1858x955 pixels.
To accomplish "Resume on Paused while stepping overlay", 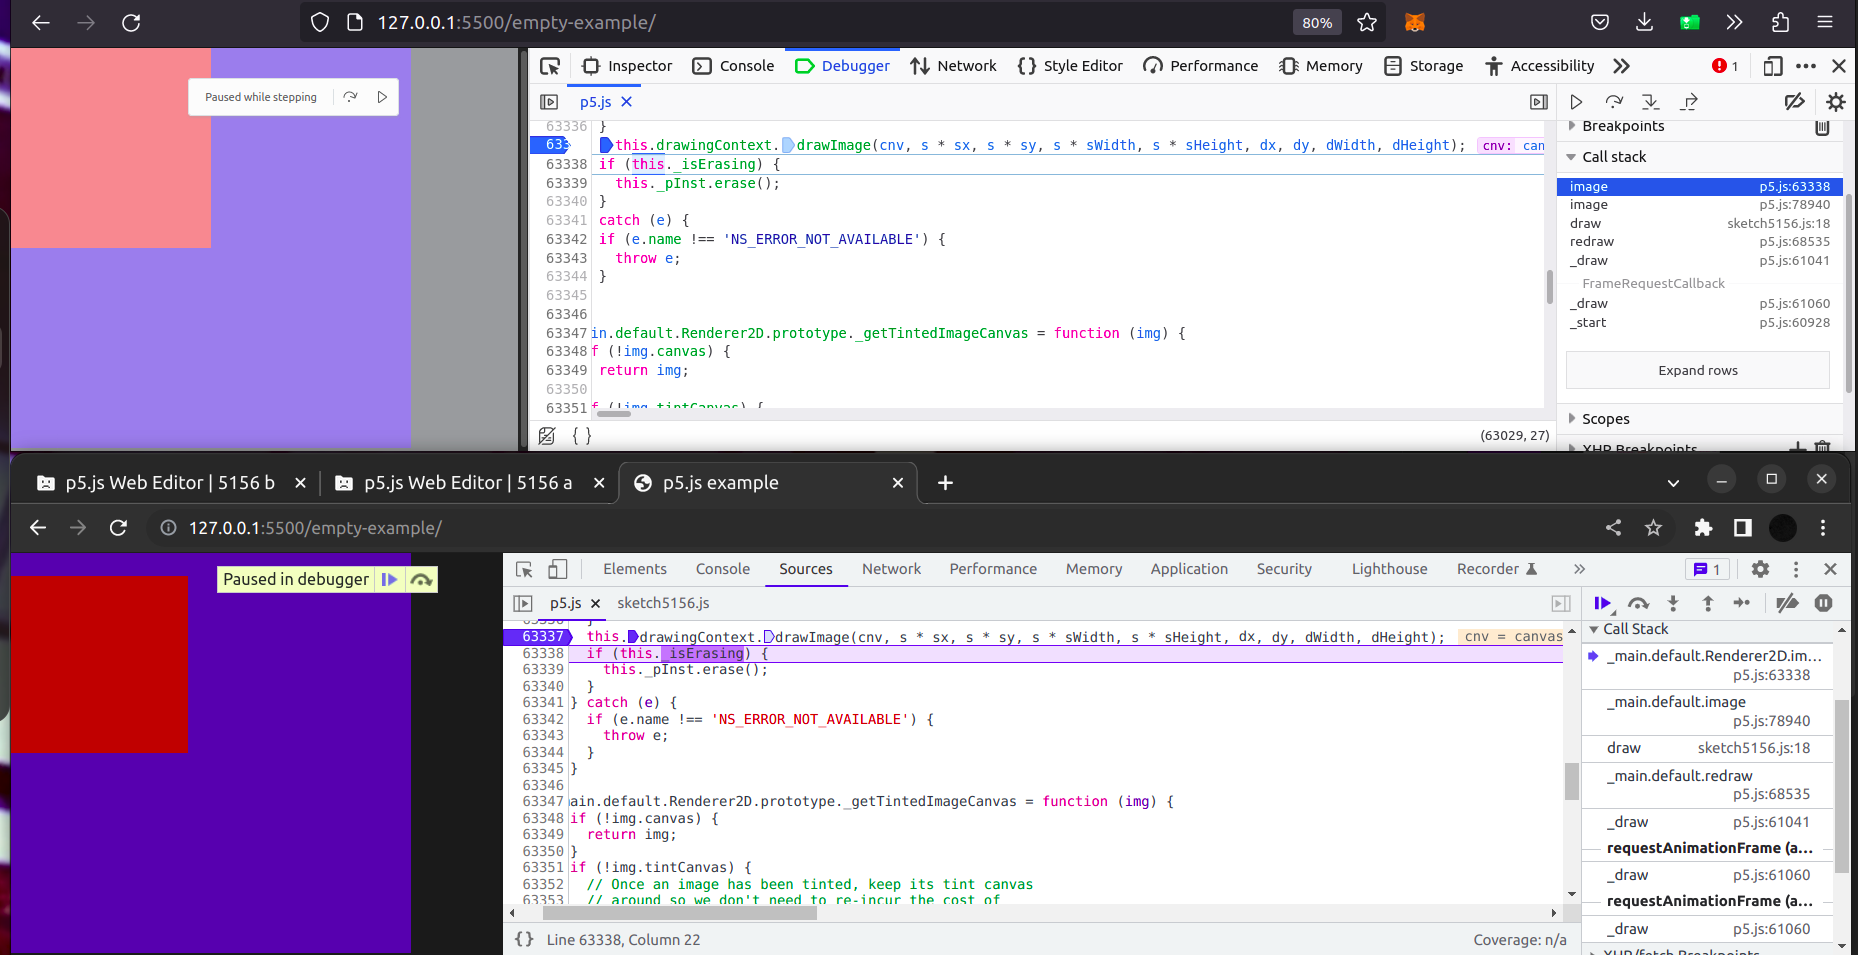I will pyautogui.click(x=382, y=97).
